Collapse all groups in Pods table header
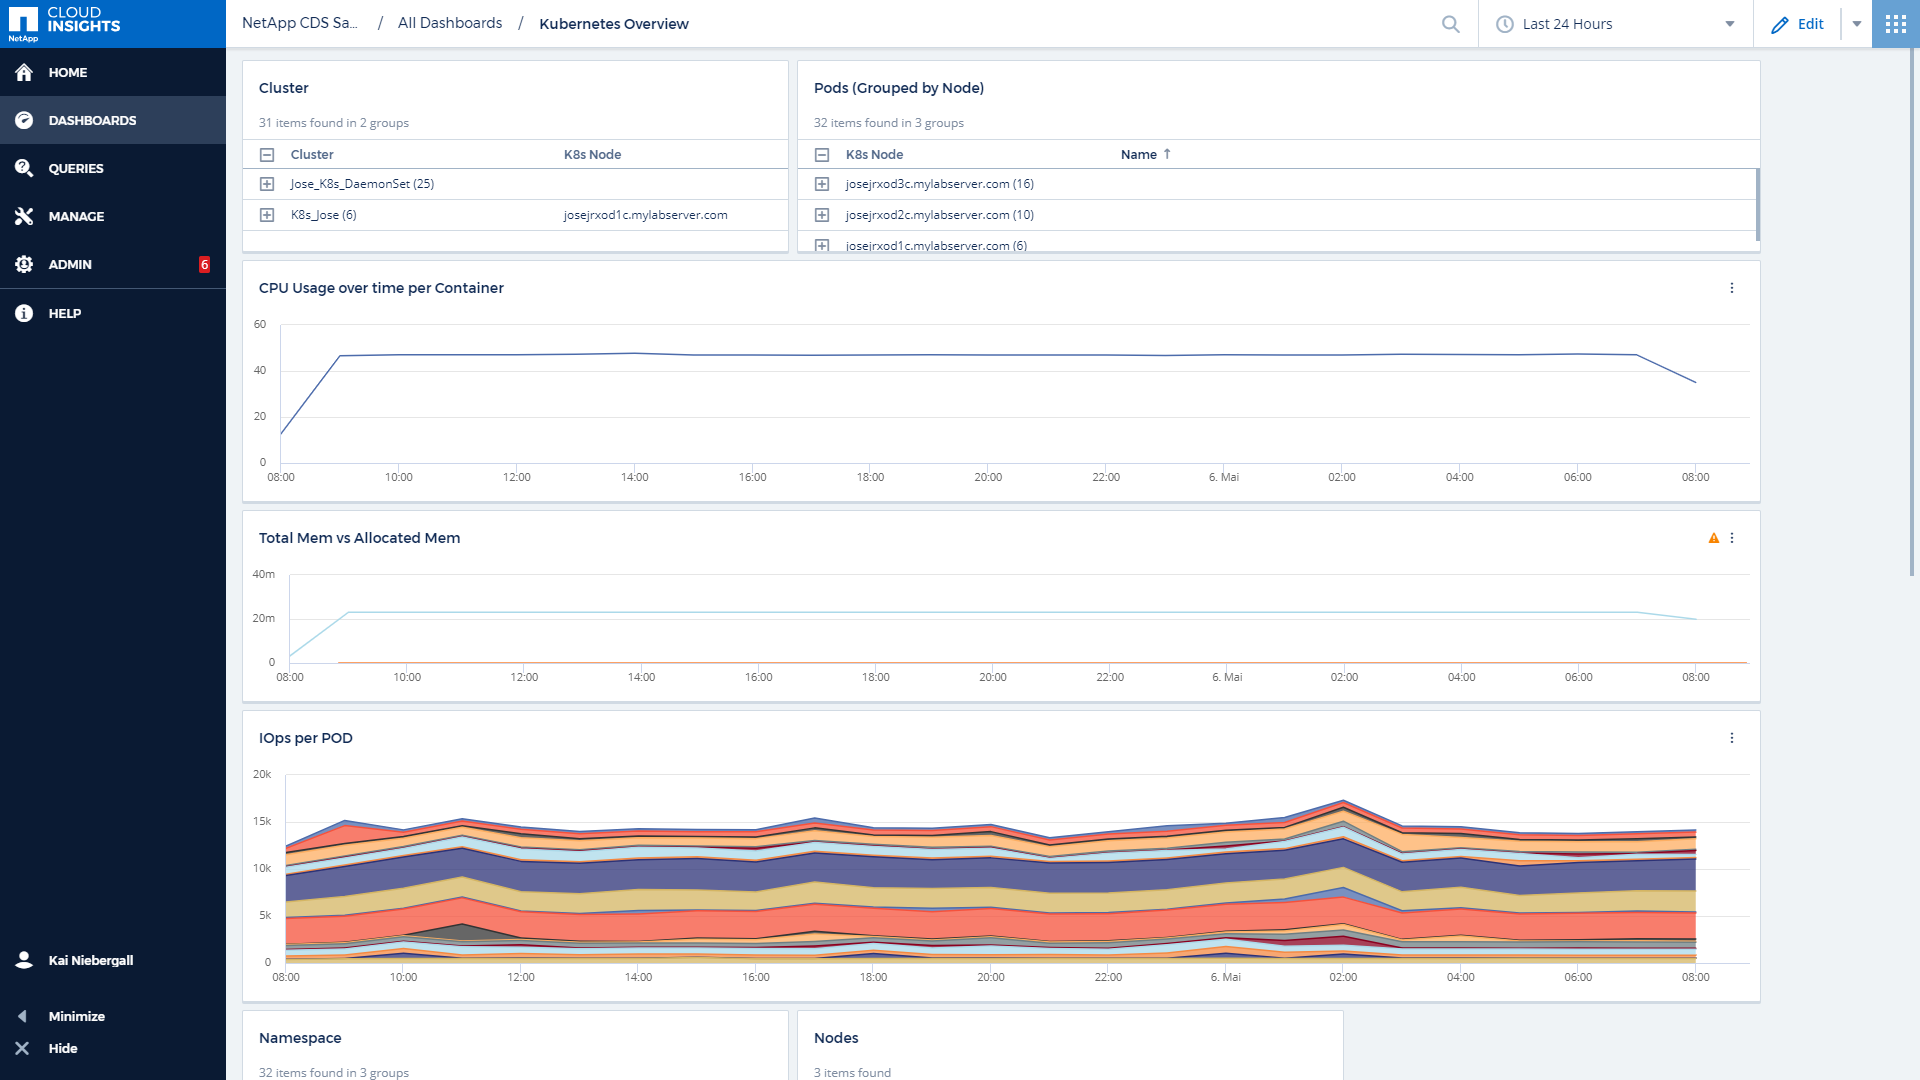1920x1080 pixels. click(x=822, y=155)
